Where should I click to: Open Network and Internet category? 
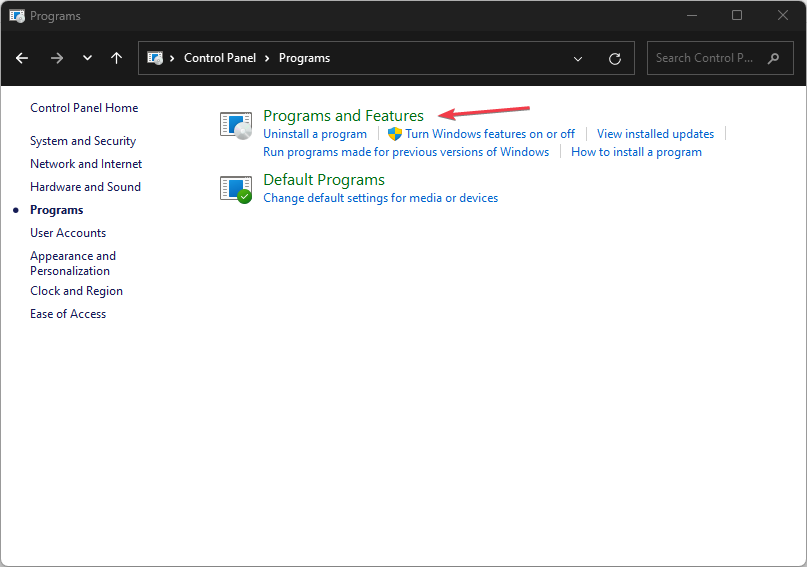coord(86,164)
